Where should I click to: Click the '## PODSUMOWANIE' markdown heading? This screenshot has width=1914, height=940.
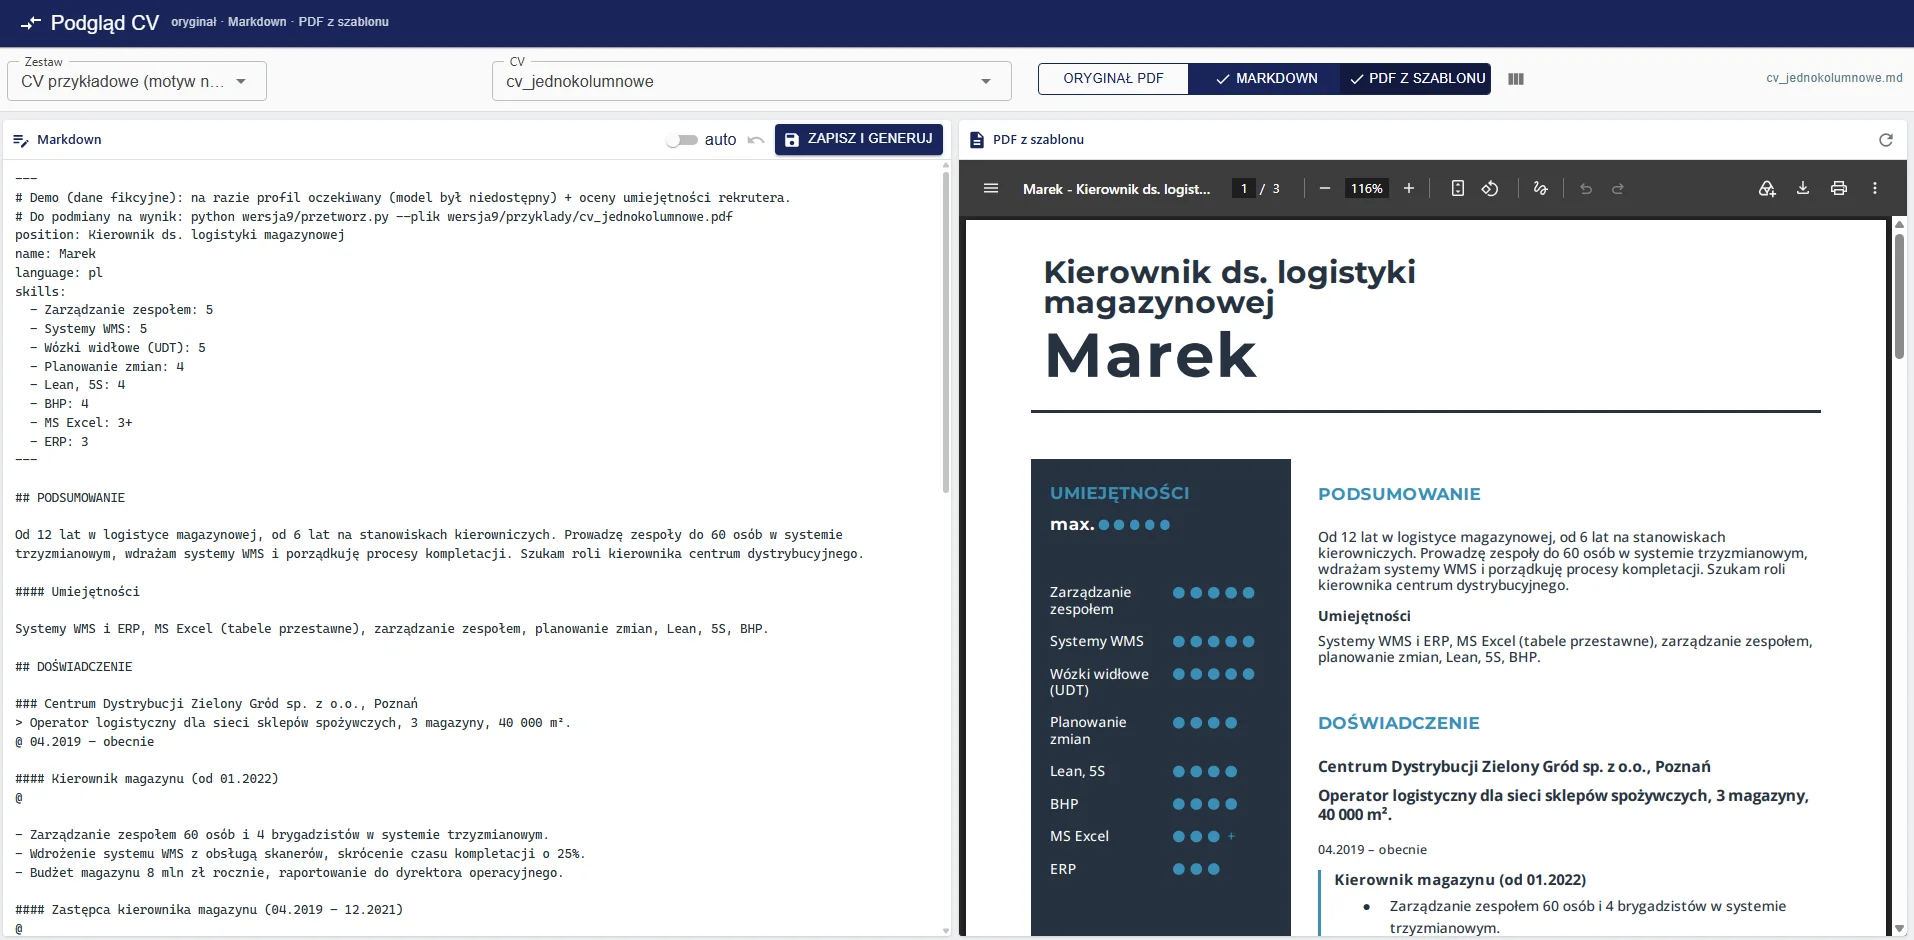70,498
